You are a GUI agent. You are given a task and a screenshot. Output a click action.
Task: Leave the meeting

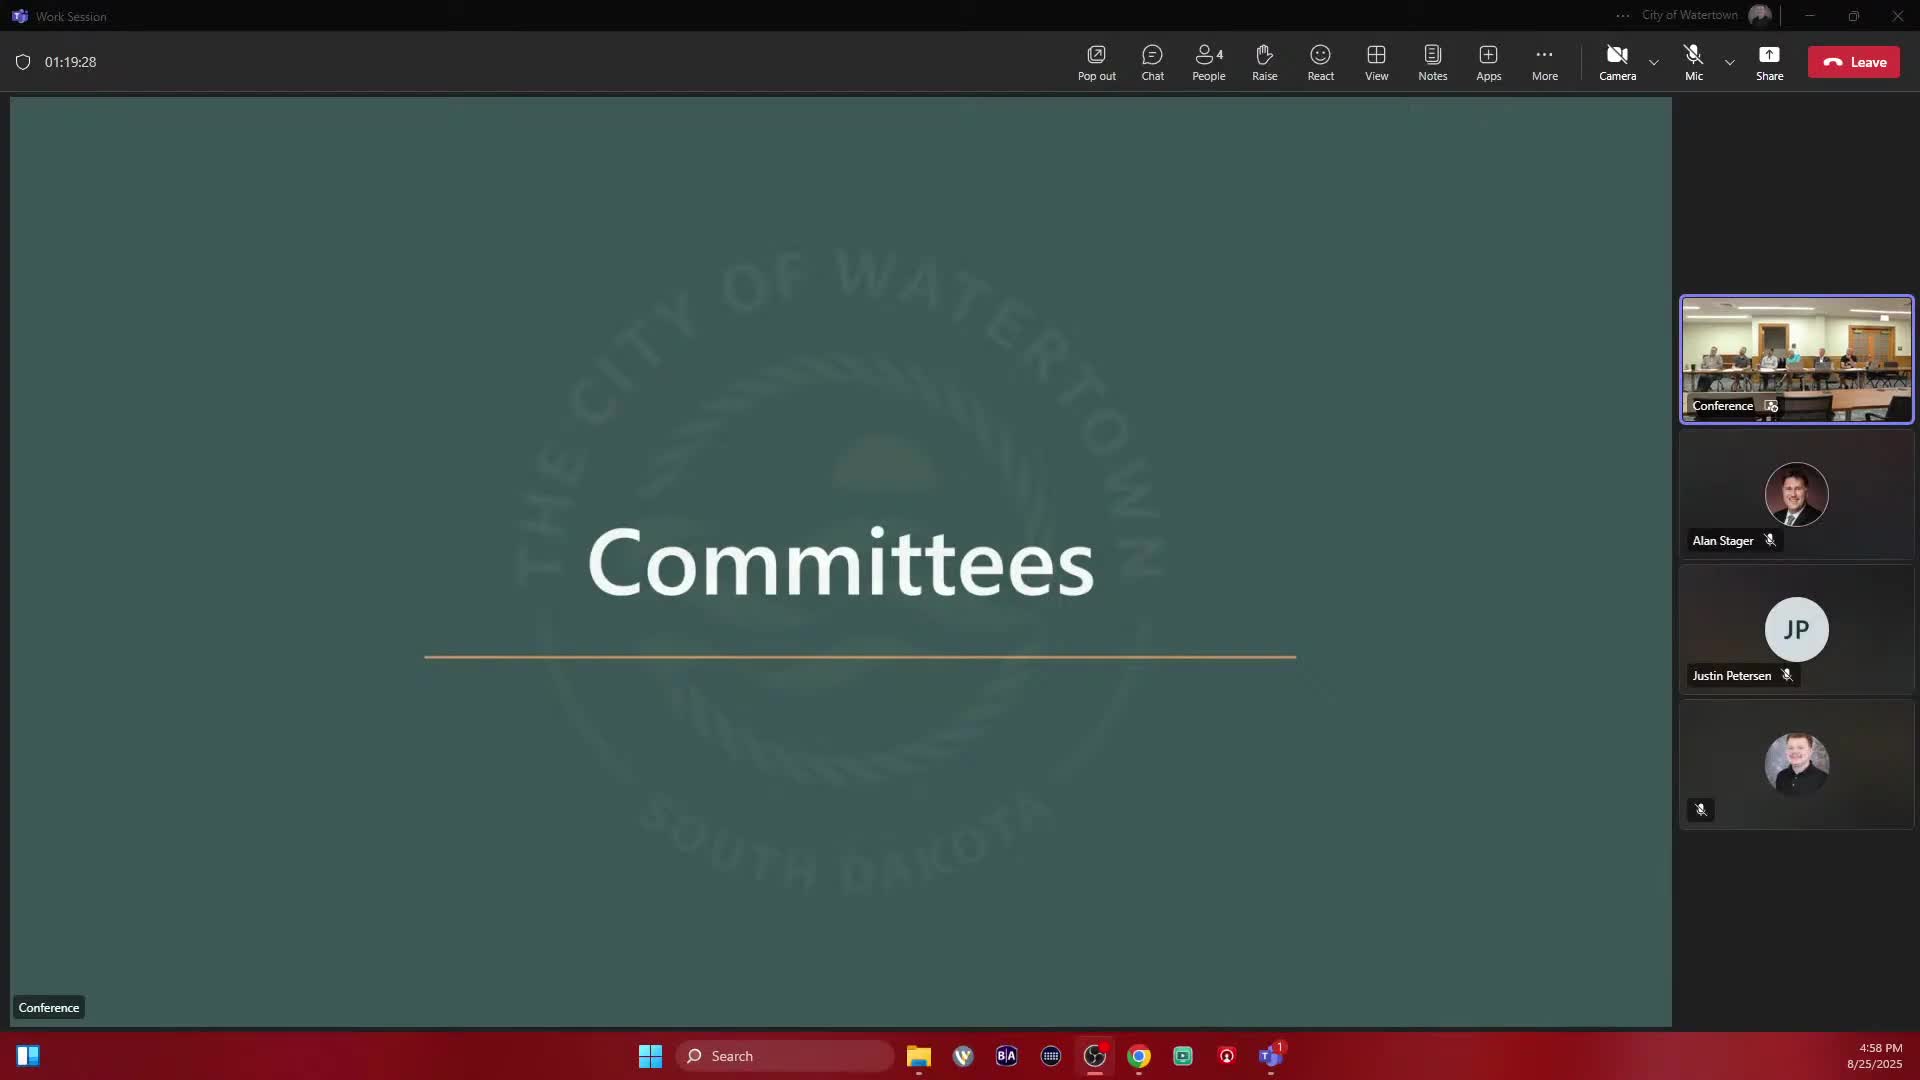(x=1853, y=62)
